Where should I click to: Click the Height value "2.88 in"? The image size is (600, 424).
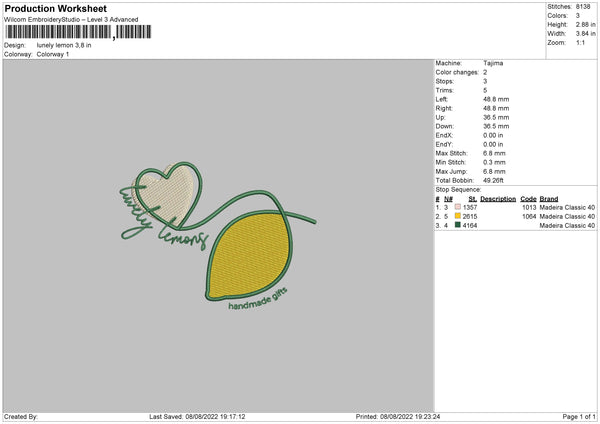click(x=585, y=24)
